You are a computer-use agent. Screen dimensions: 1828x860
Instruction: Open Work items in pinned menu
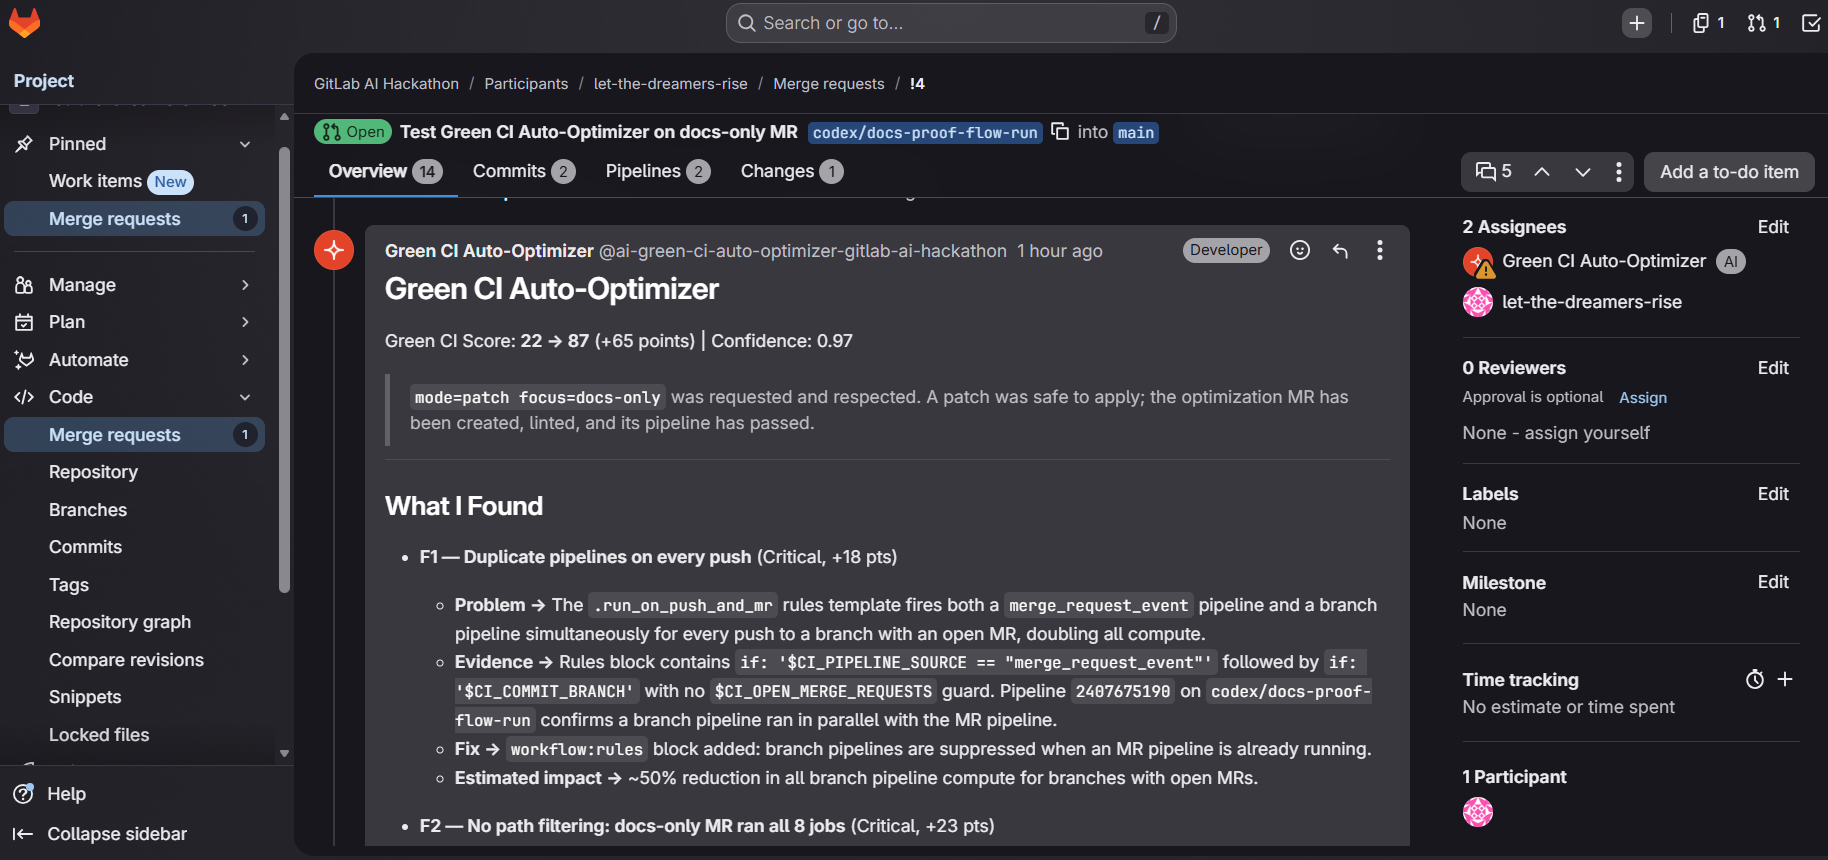[135, 181]
